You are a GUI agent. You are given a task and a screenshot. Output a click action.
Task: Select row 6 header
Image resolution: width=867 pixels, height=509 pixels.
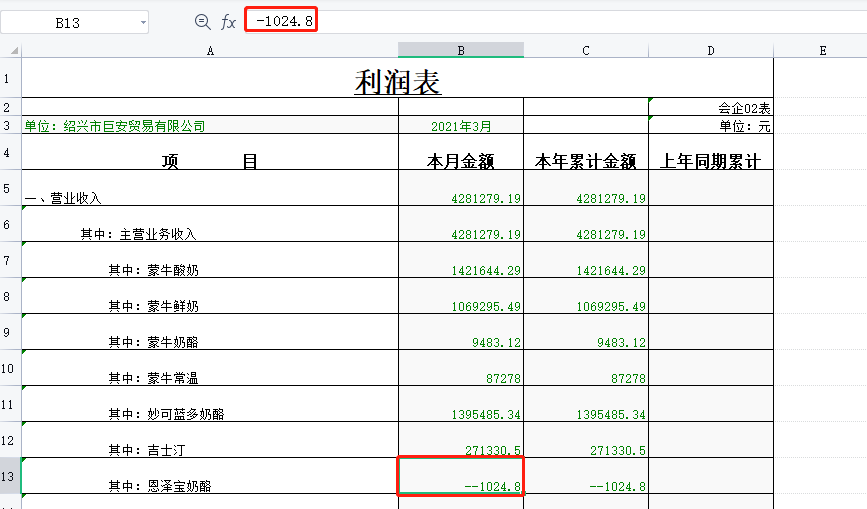11,224
